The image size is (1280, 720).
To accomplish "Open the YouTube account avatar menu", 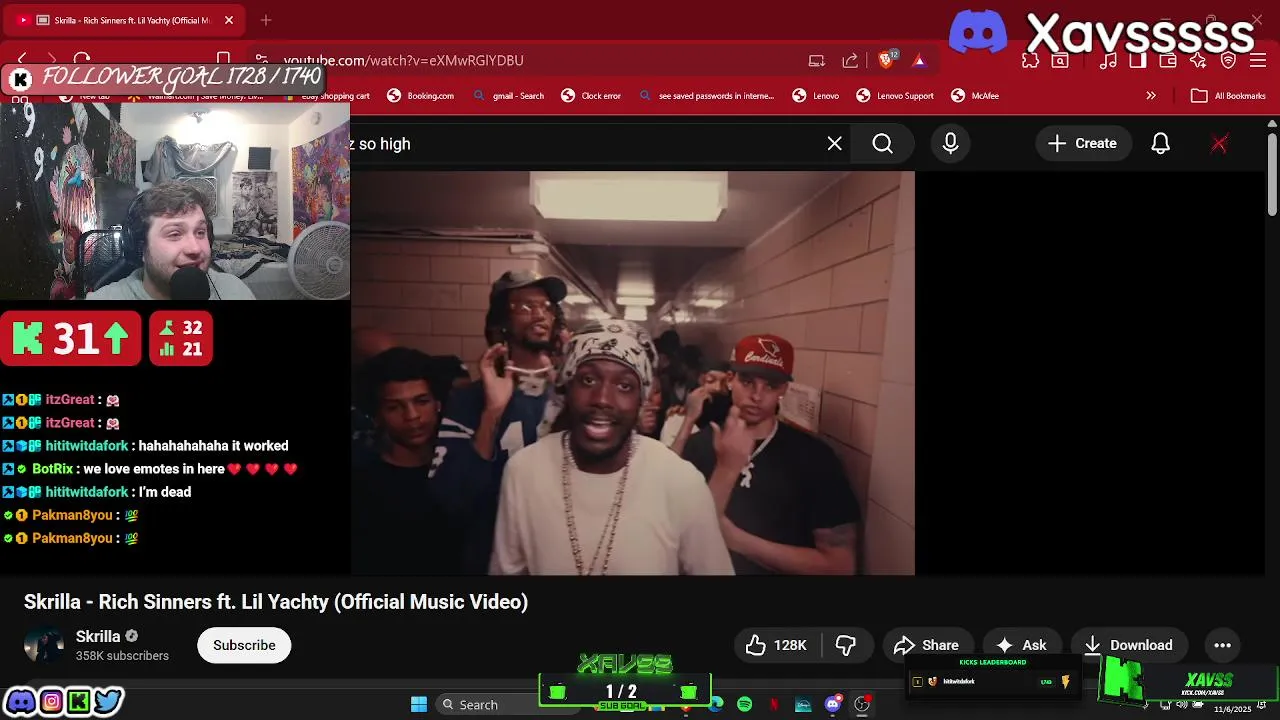I will (1219, 144).
